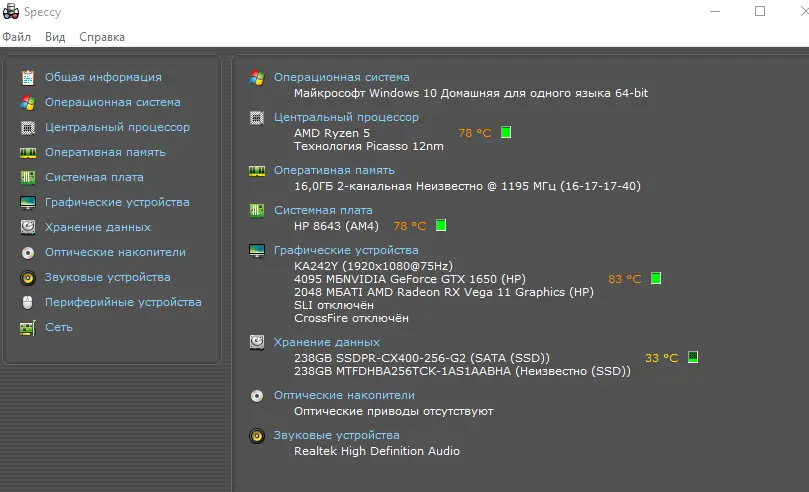Screen dimensions: 809x492
Task: Click the Сеть network card icon
Action: tap(28, 327)
